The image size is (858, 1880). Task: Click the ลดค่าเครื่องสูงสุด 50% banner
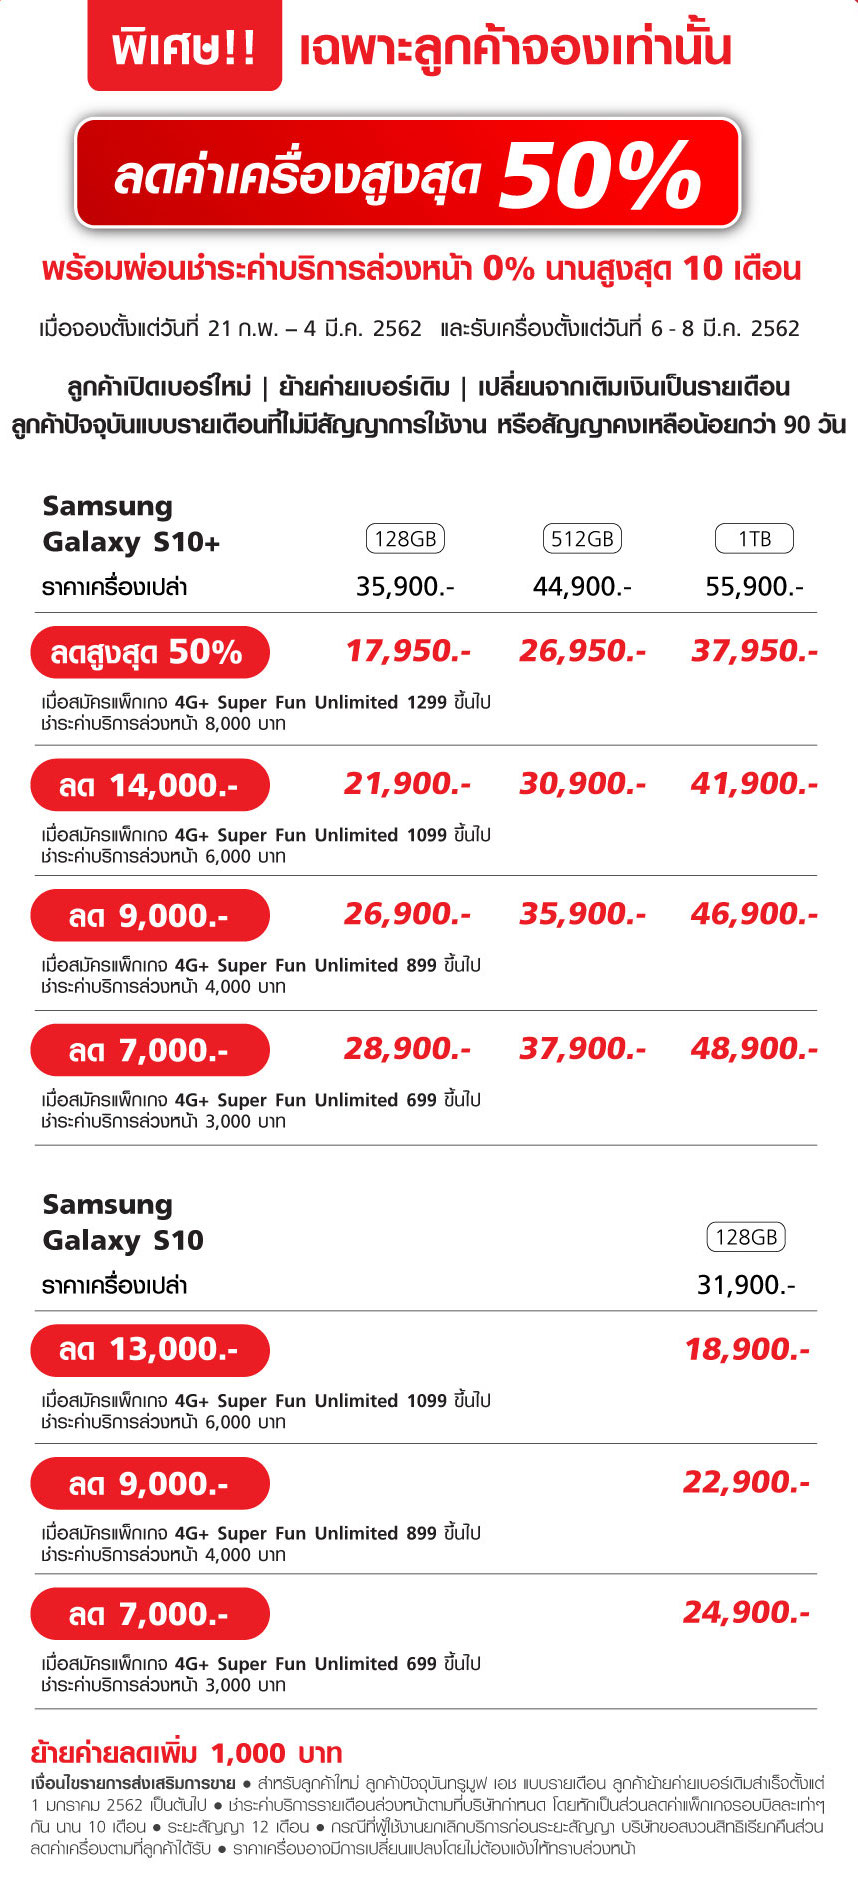click(x=408, y=173)
